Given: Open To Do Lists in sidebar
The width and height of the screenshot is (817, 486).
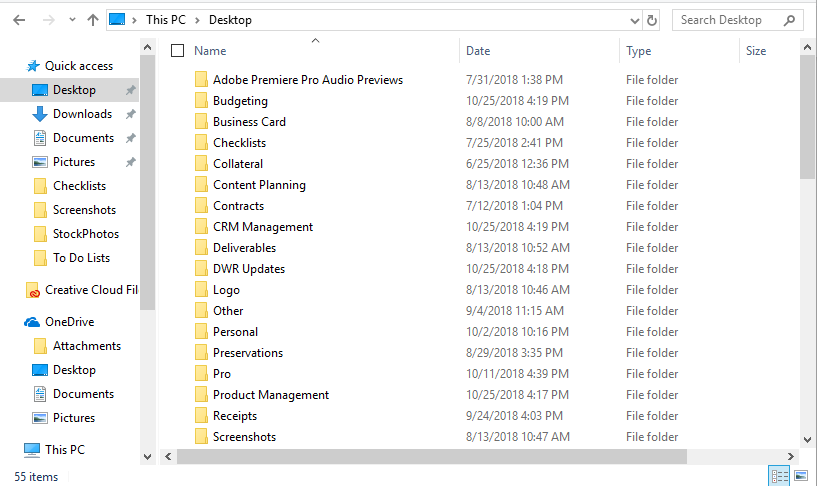Looking at the screenshot, I should tap(81, 257).
